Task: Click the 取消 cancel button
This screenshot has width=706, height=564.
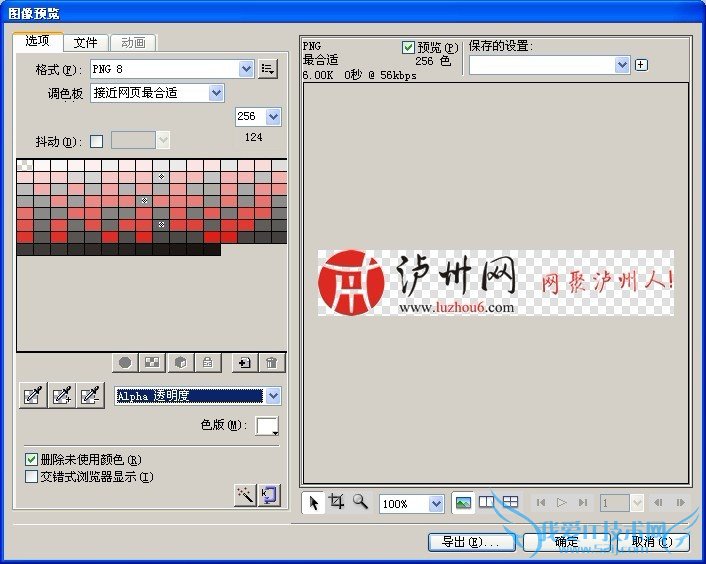Action: [x=652, y=542]
